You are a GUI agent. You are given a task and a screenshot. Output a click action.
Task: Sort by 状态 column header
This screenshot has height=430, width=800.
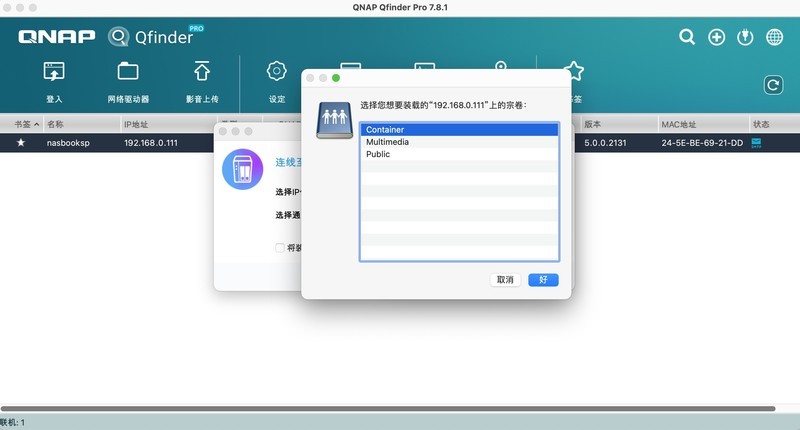(774, 124)
